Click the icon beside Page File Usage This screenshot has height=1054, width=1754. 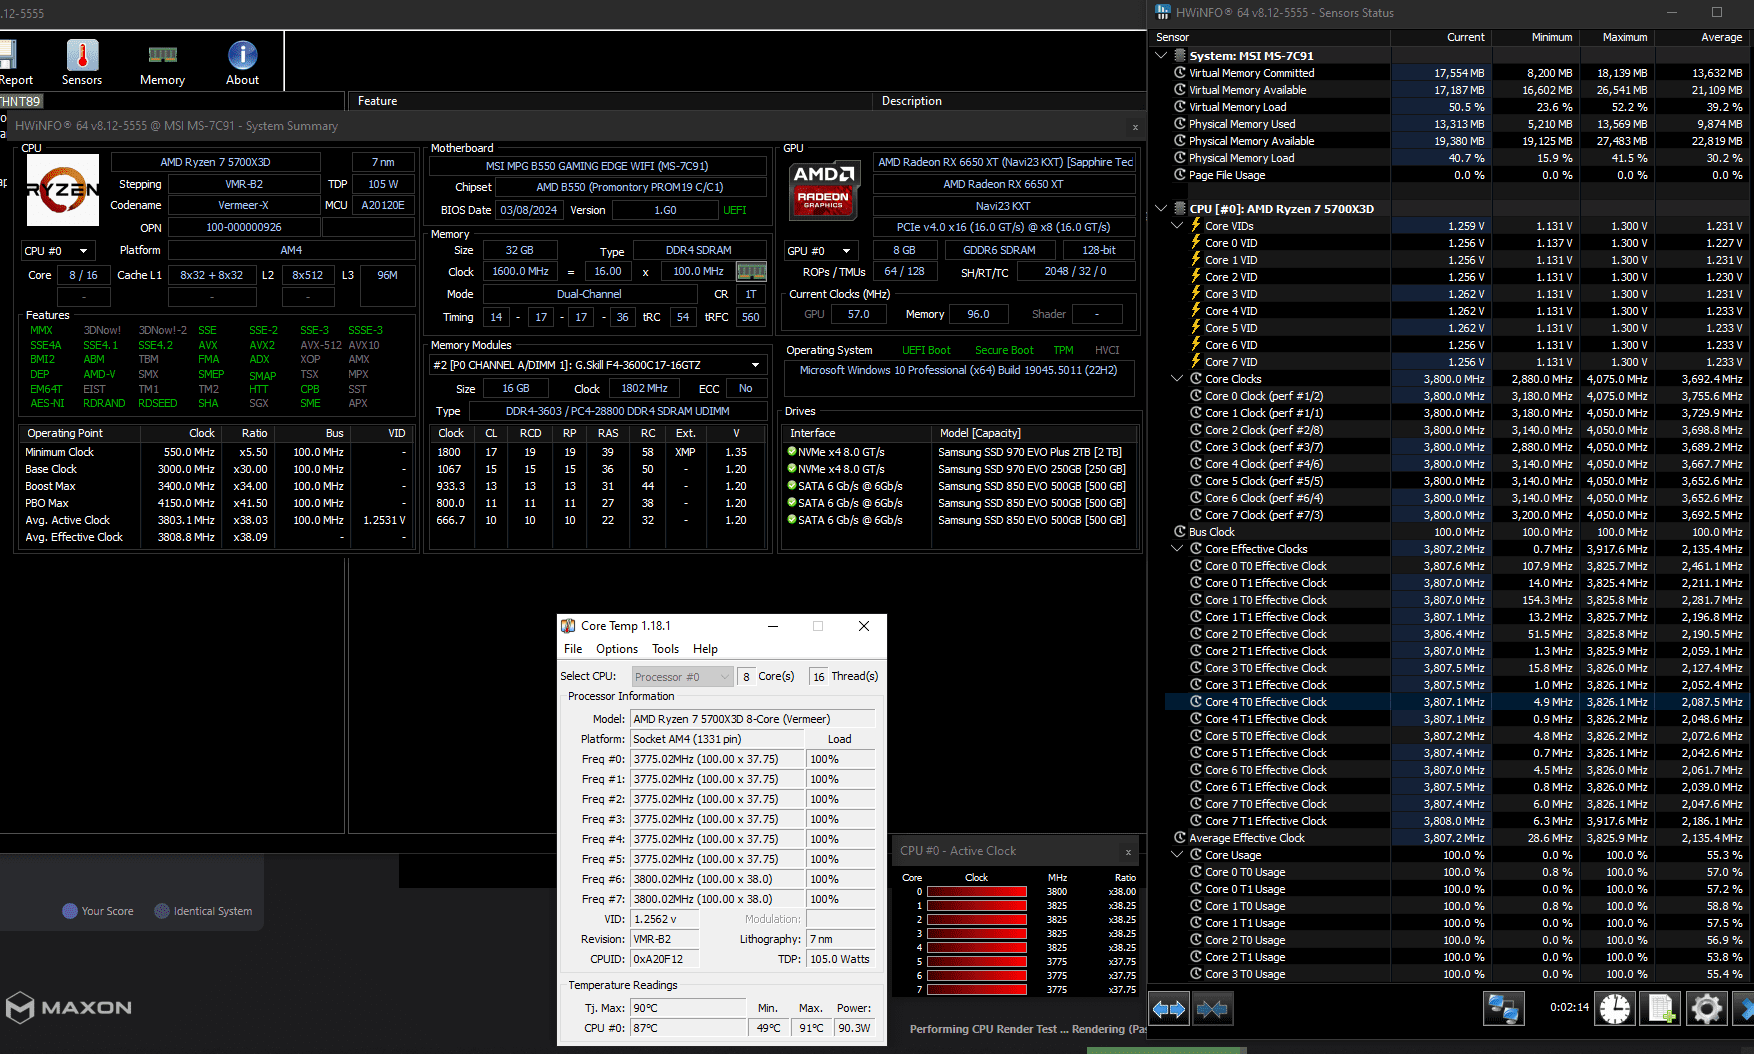[x=1180, y=175]
